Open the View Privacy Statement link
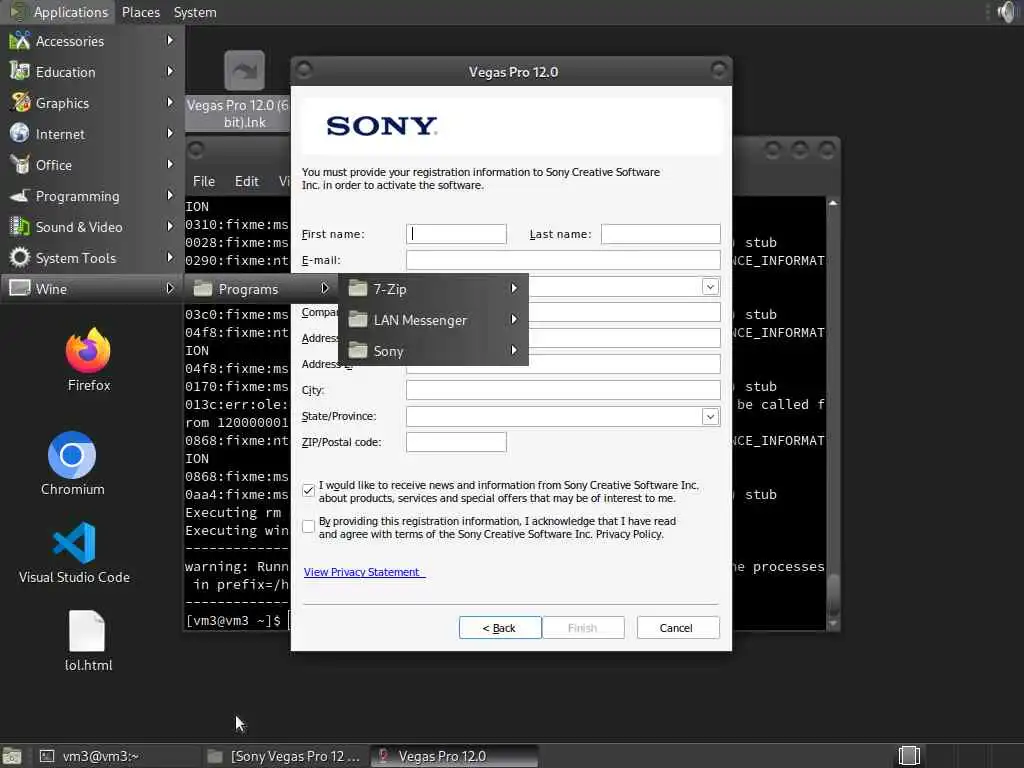Screen dimensions: 1024x768 [x=363, y=572]
